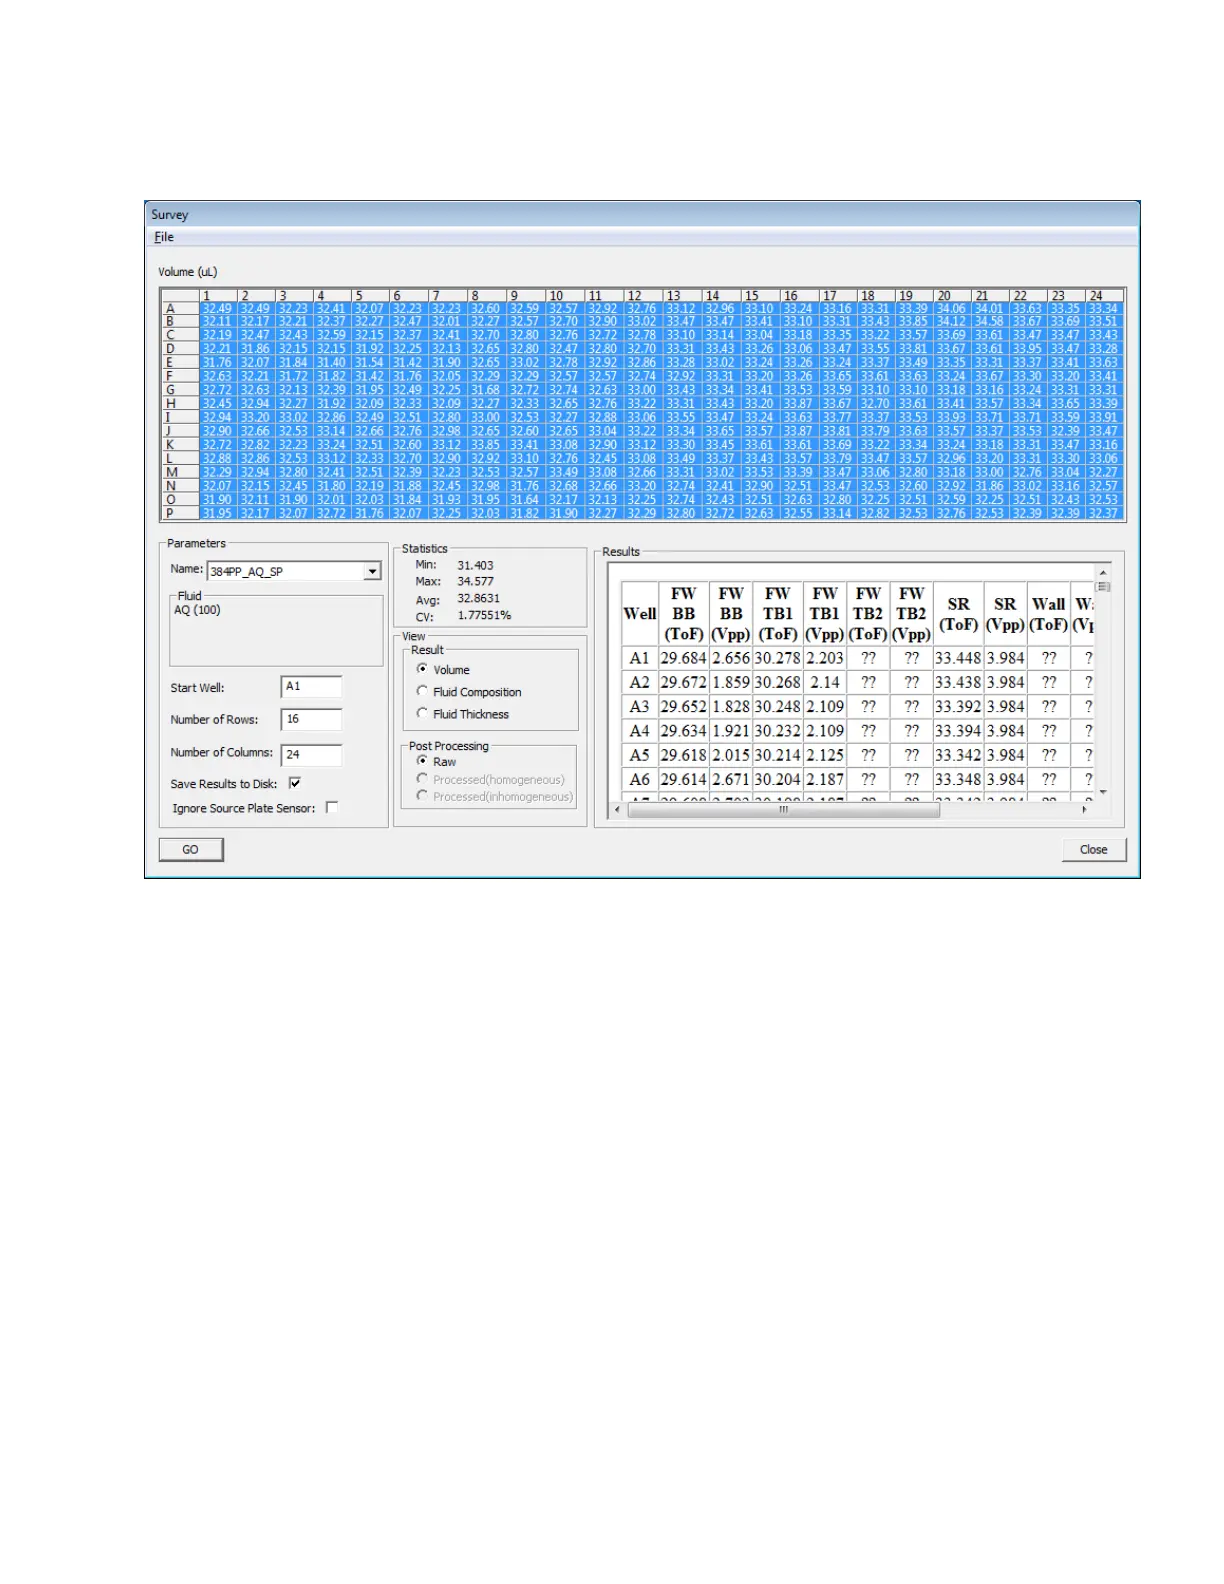
Task: Select volume cell at row P column 24
Action: coord(1104,513)
